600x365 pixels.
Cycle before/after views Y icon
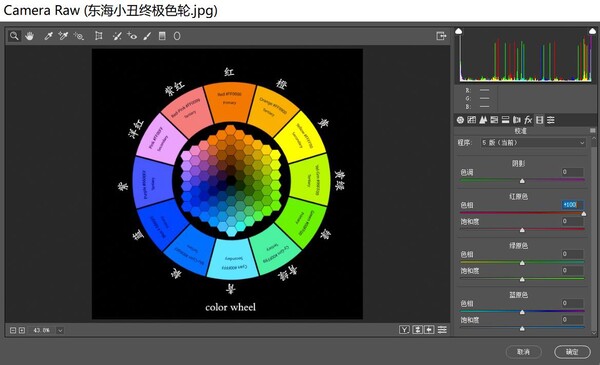[404, 330]
